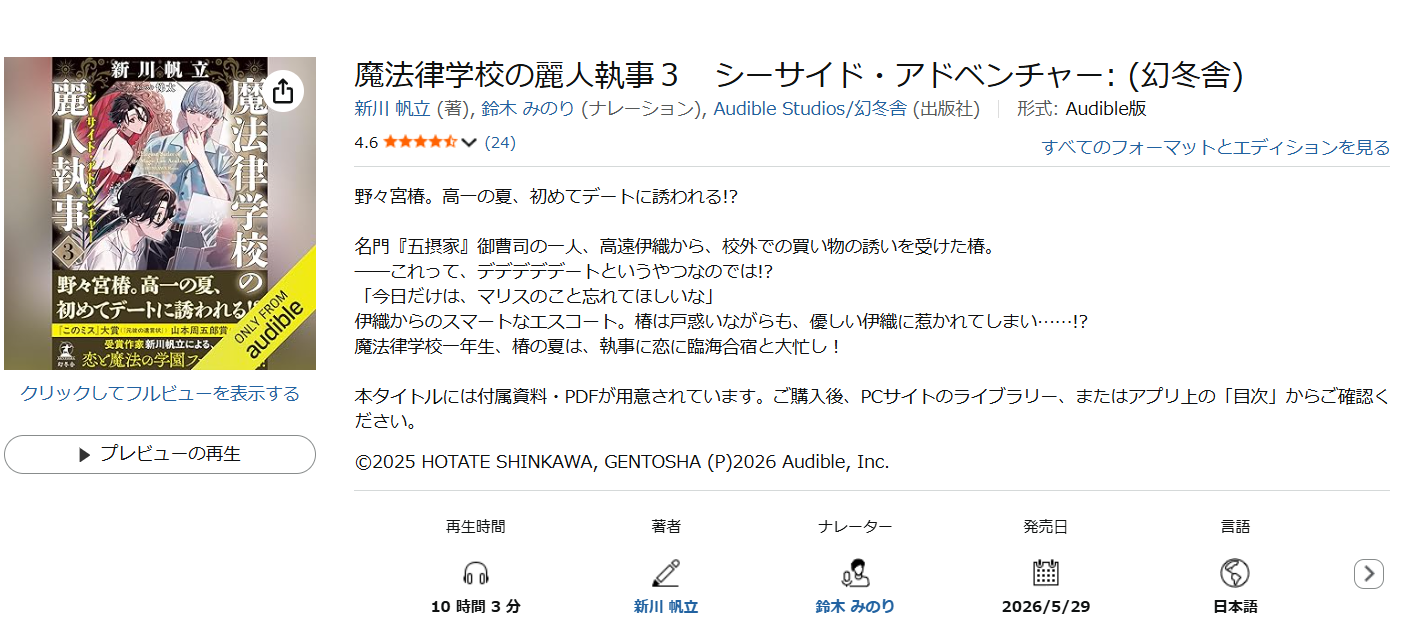Click the calendar icon above the 発売日 date

click(x=1045, y=573)
